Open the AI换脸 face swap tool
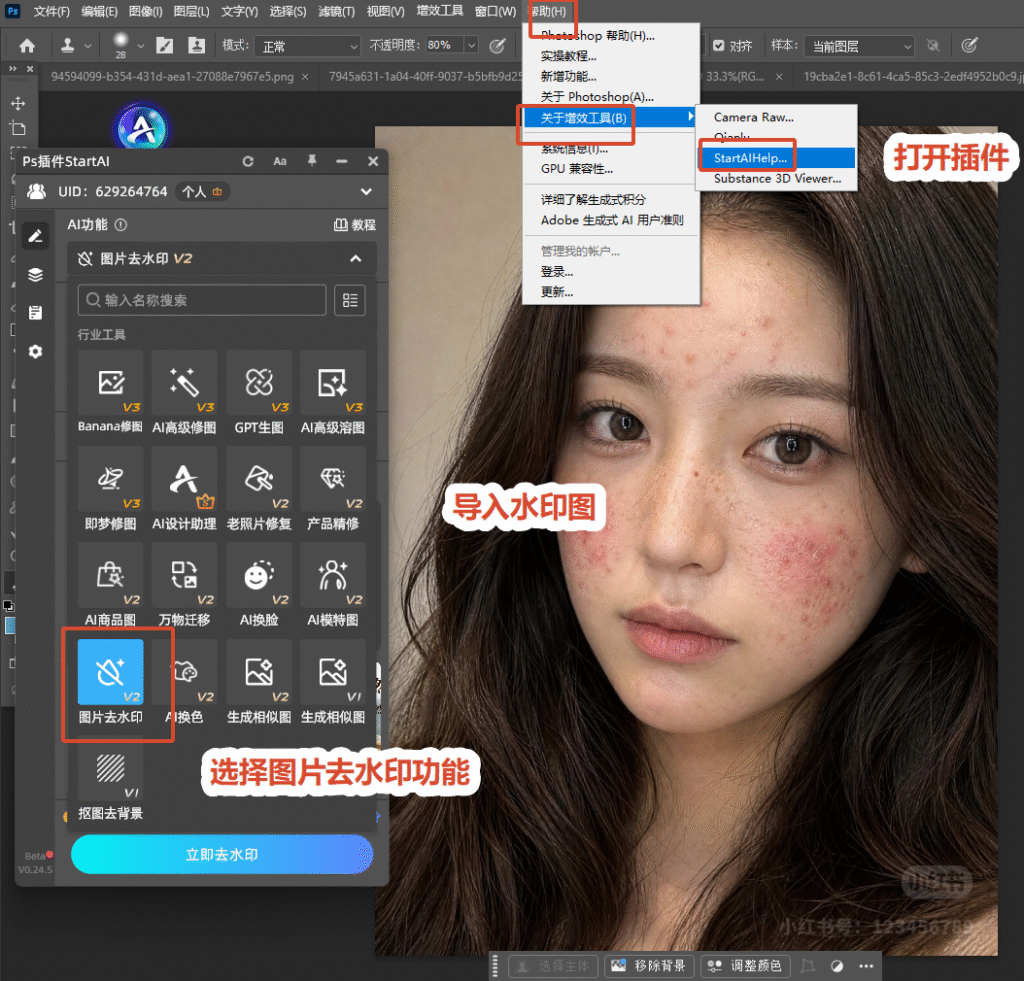Viewport: 1024px width, 981px height. (x=259, y=575)
